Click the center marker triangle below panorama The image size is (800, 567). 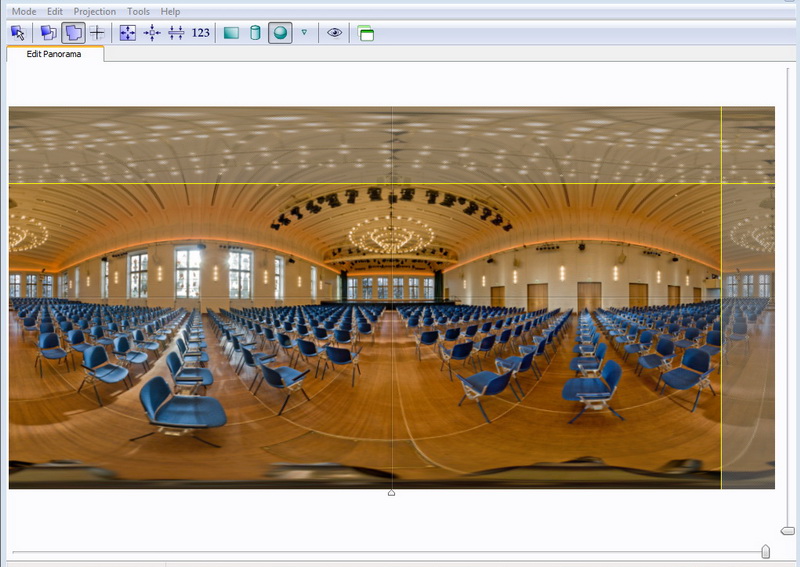[x=391, y=492]
